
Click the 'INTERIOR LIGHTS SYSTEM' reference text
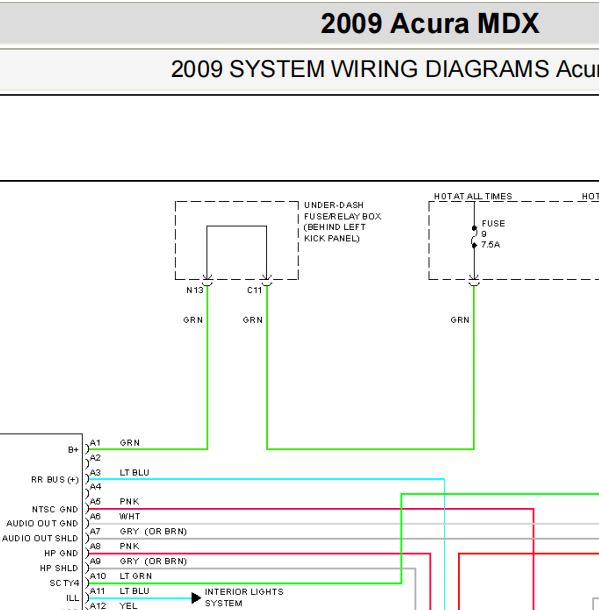coord(244,598)
